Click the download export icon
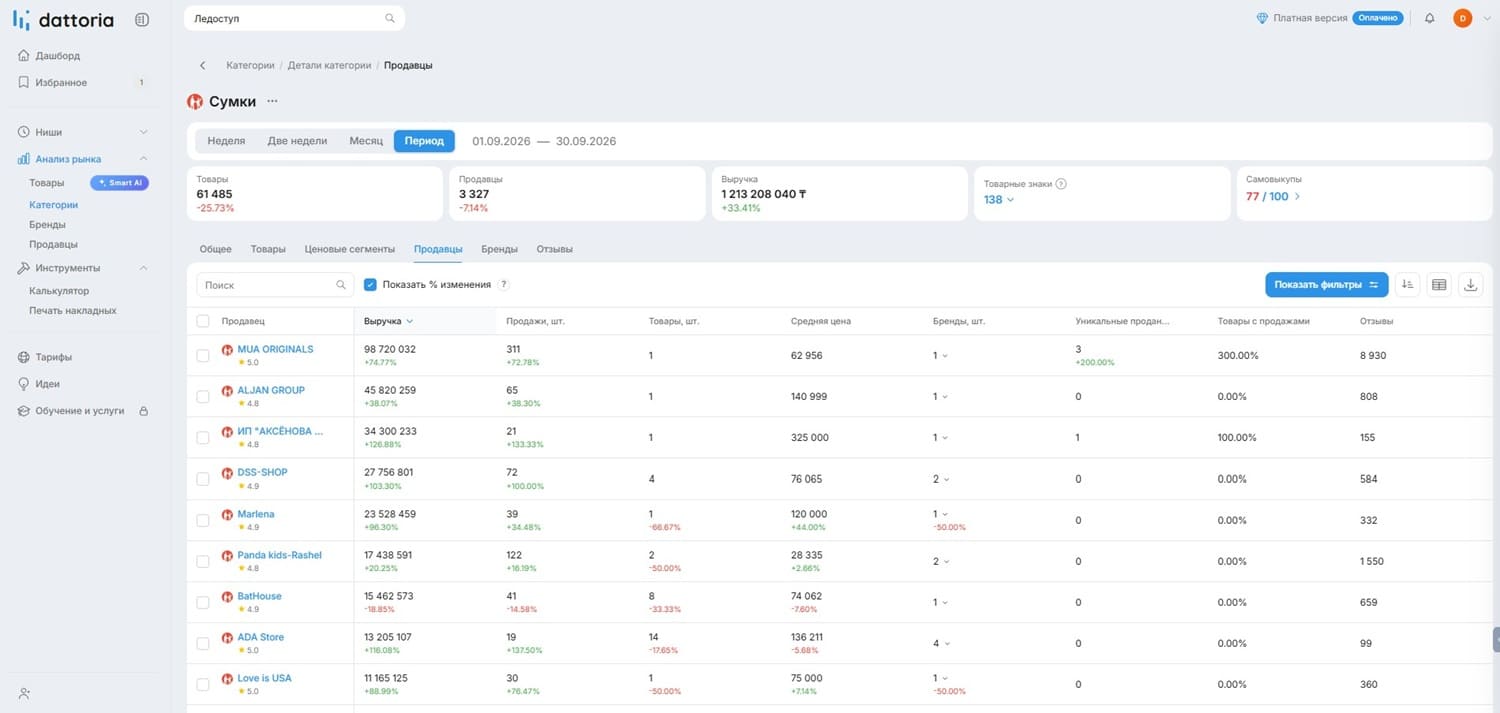This screenshot has height=713, width=1500. click(x=1471, y=285)
